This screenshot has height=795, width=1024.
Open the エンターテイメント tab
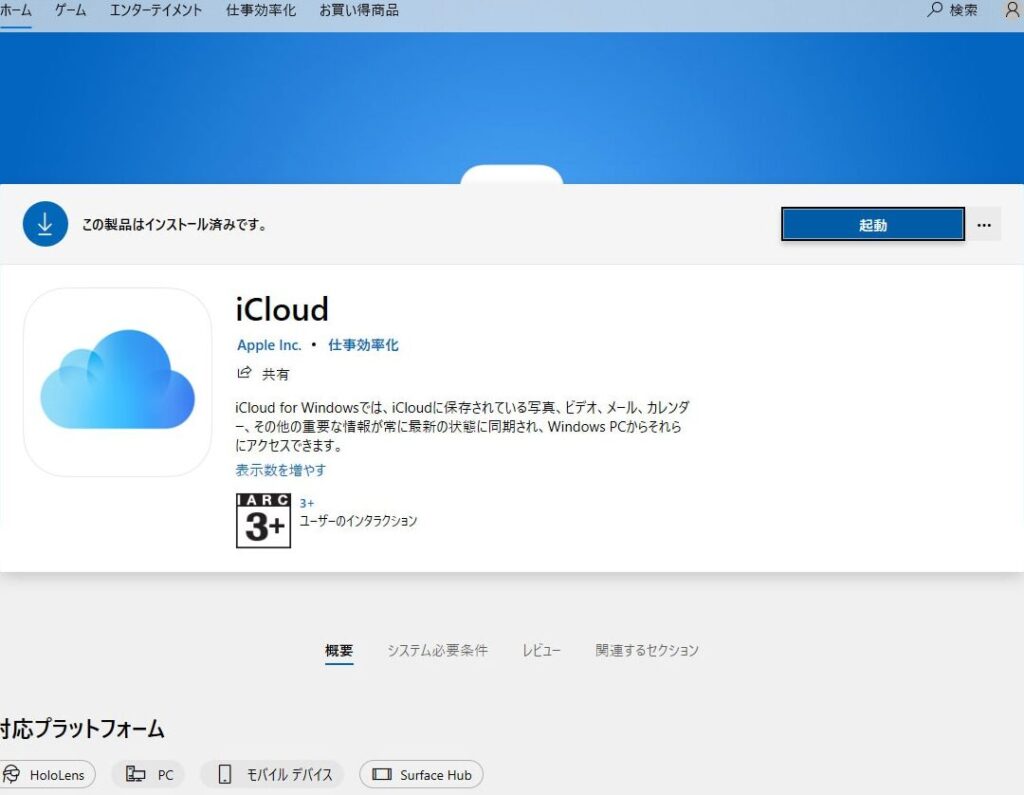pyautogui.click(x=155, y=10)
